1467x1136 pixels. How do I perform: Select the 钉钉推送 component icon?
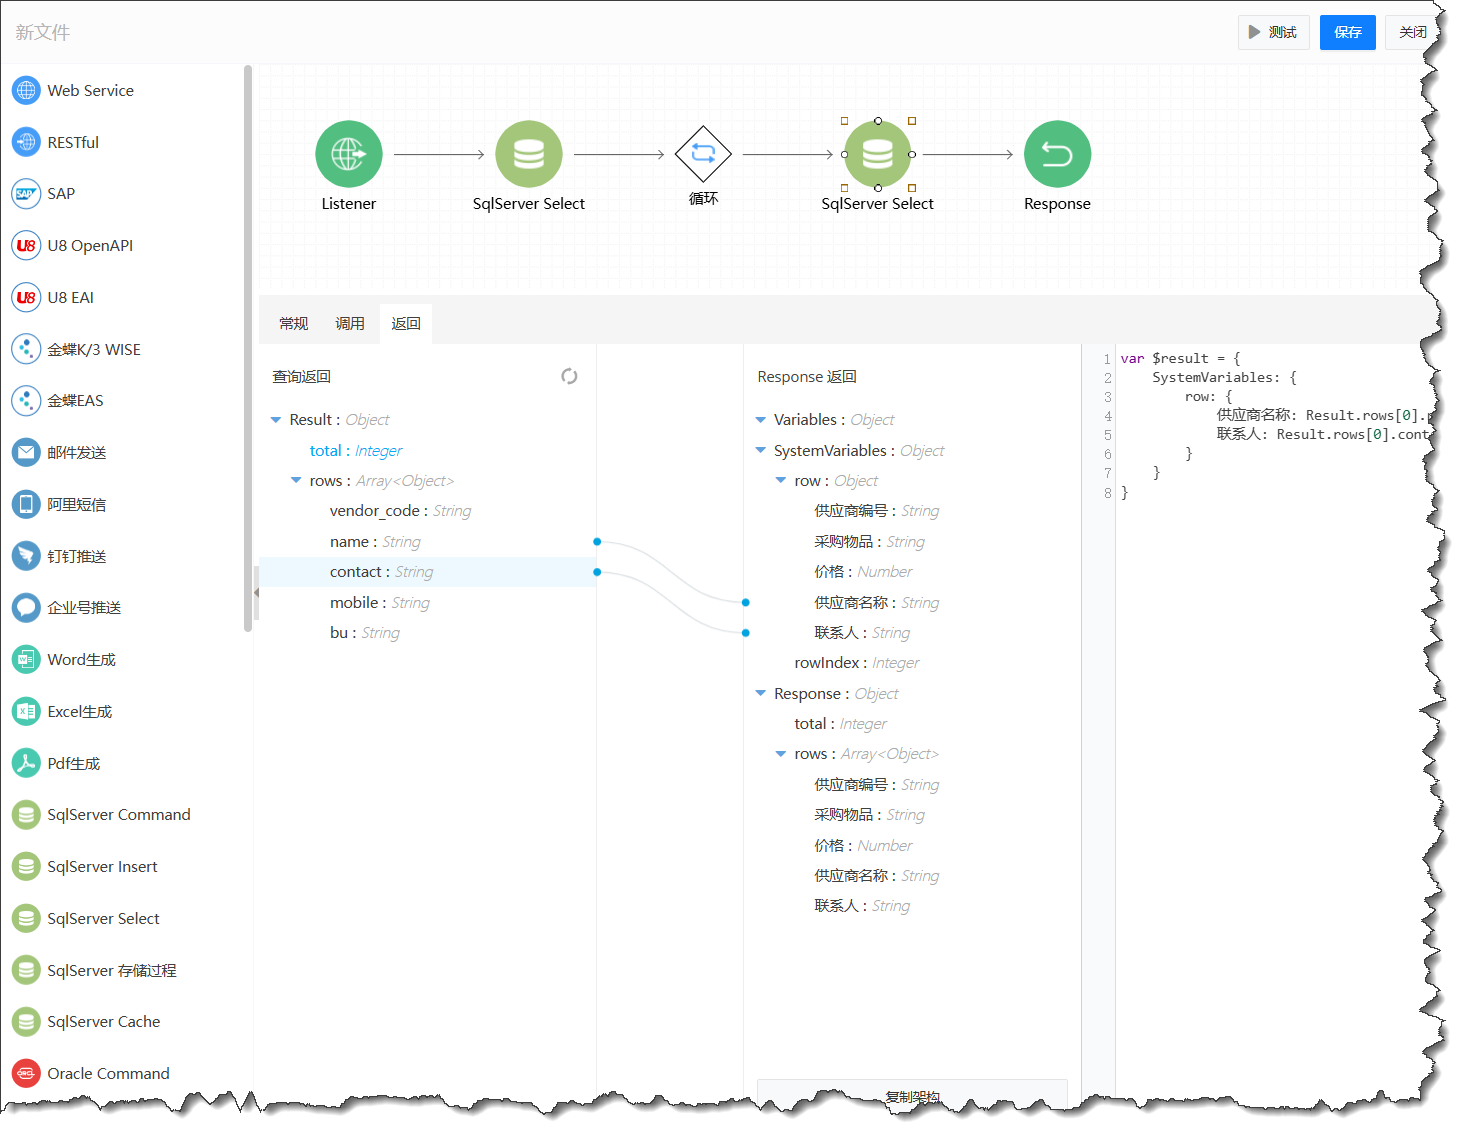[26, 556]
